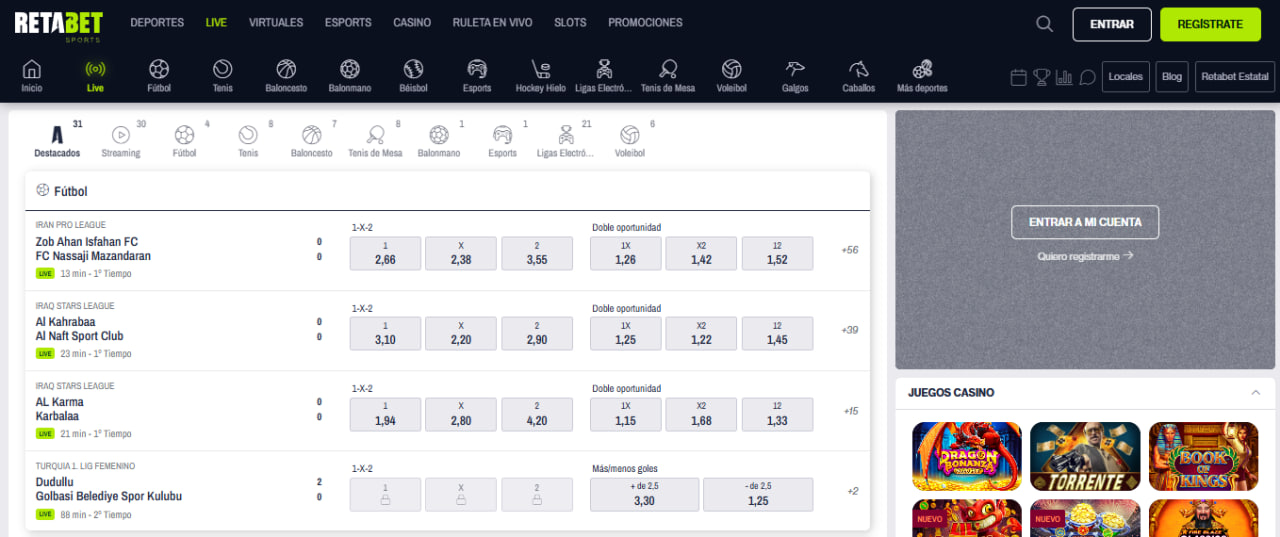Expand +15 more markets for AL Karma match
This screenshot has width=1280, height=537.
[850, 411]
